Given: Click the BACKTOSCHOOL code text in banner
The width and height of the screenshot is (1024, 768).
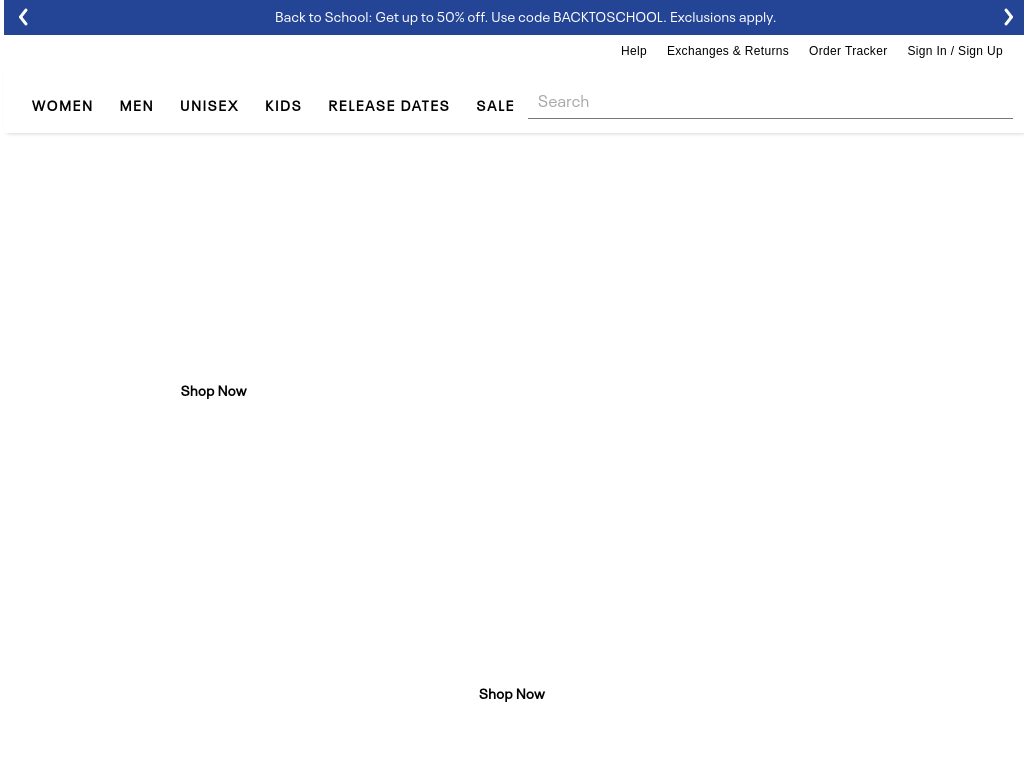Looking at the screenshot, I should point(608,17).
